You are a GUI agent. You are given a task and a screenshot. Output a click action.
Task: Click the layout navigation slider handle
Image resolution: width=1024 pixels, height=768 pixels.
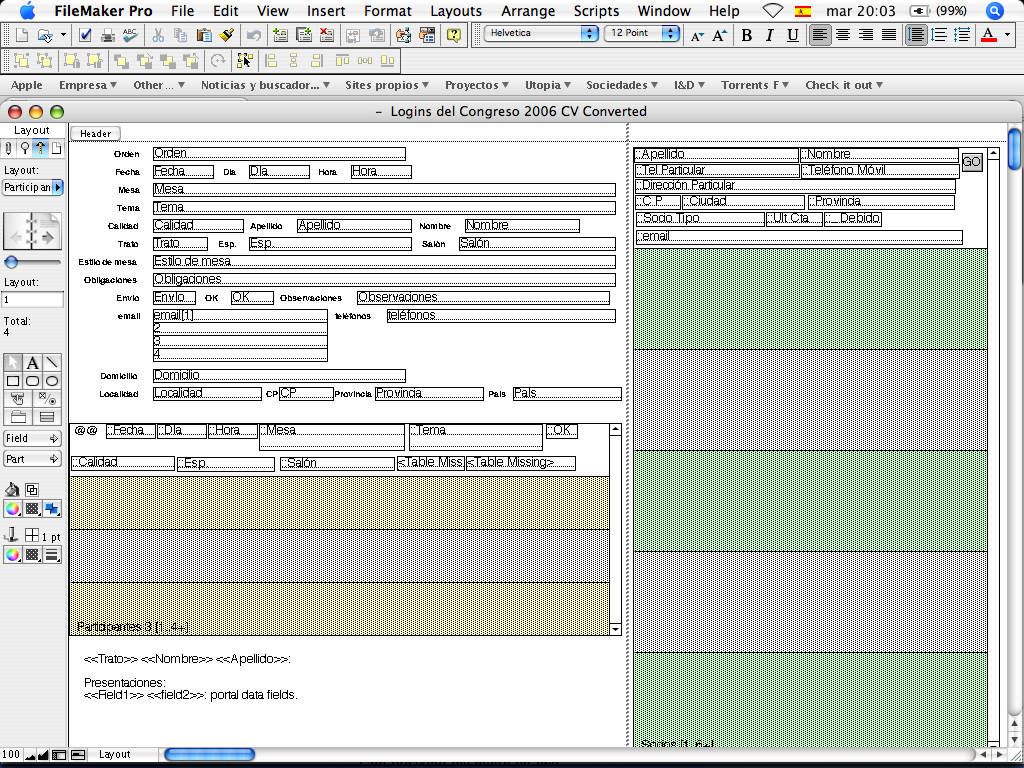point(12,262)
